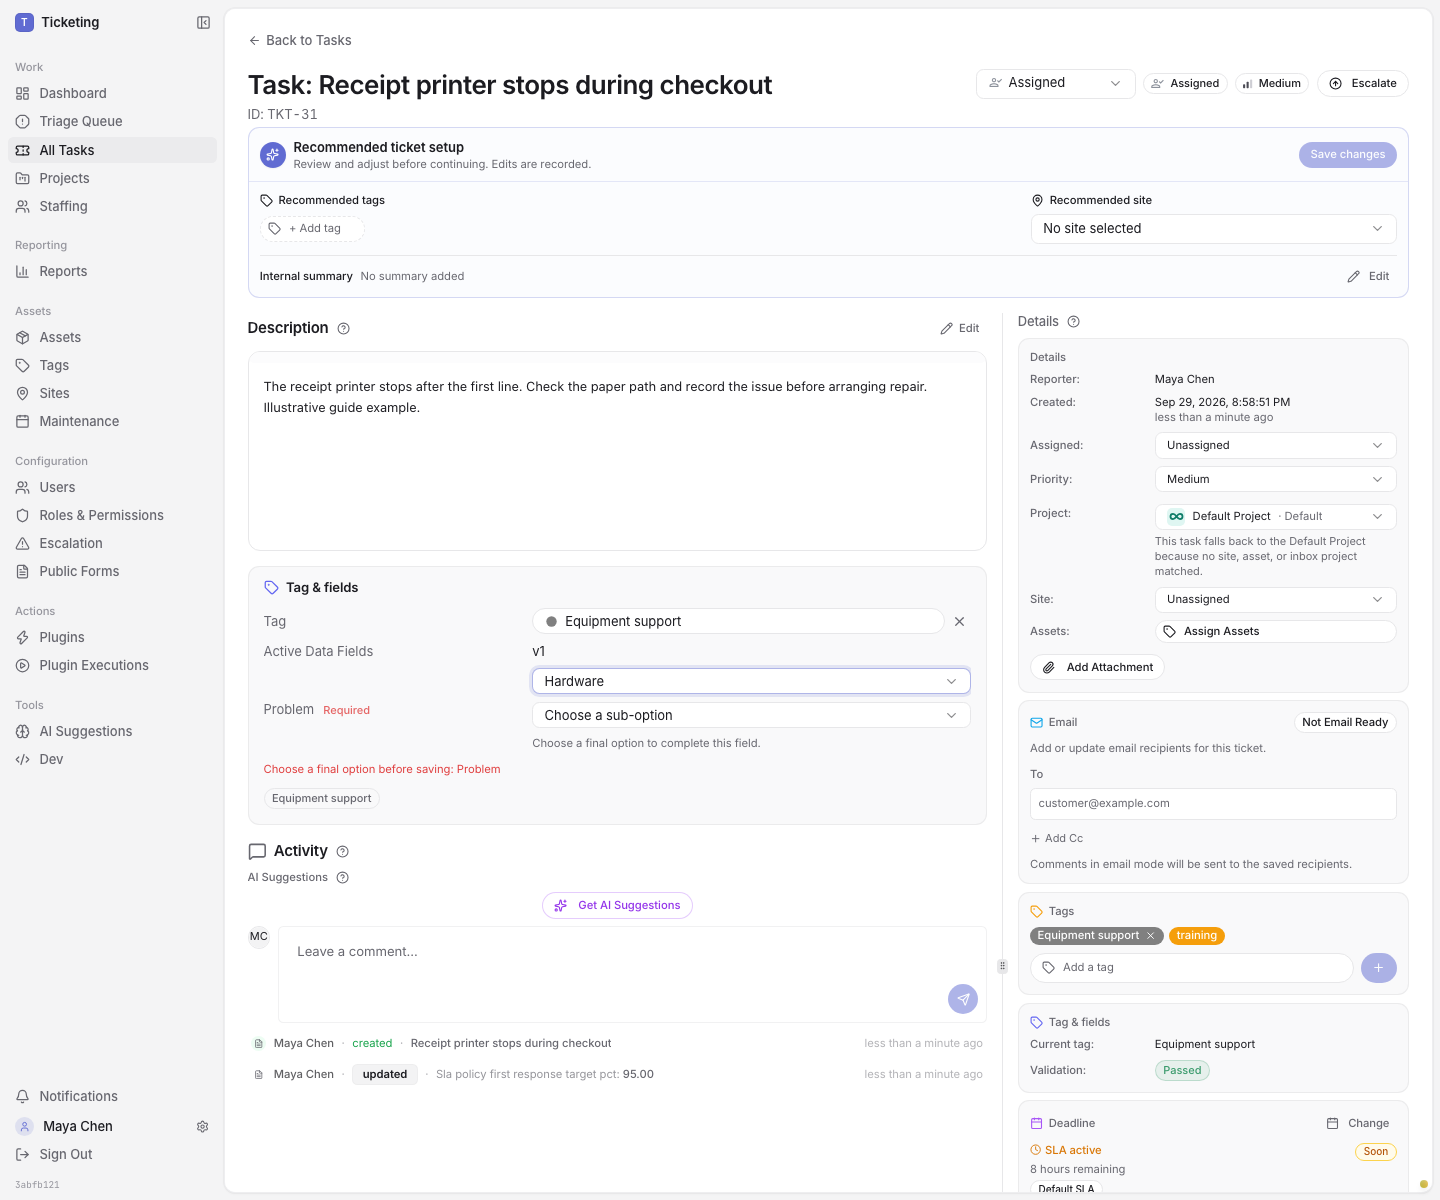The width and height of the screenshot is (1440, 1200).
Task: Expand the Assigned Unassigned dropdown
Action: pos(1275,445)
